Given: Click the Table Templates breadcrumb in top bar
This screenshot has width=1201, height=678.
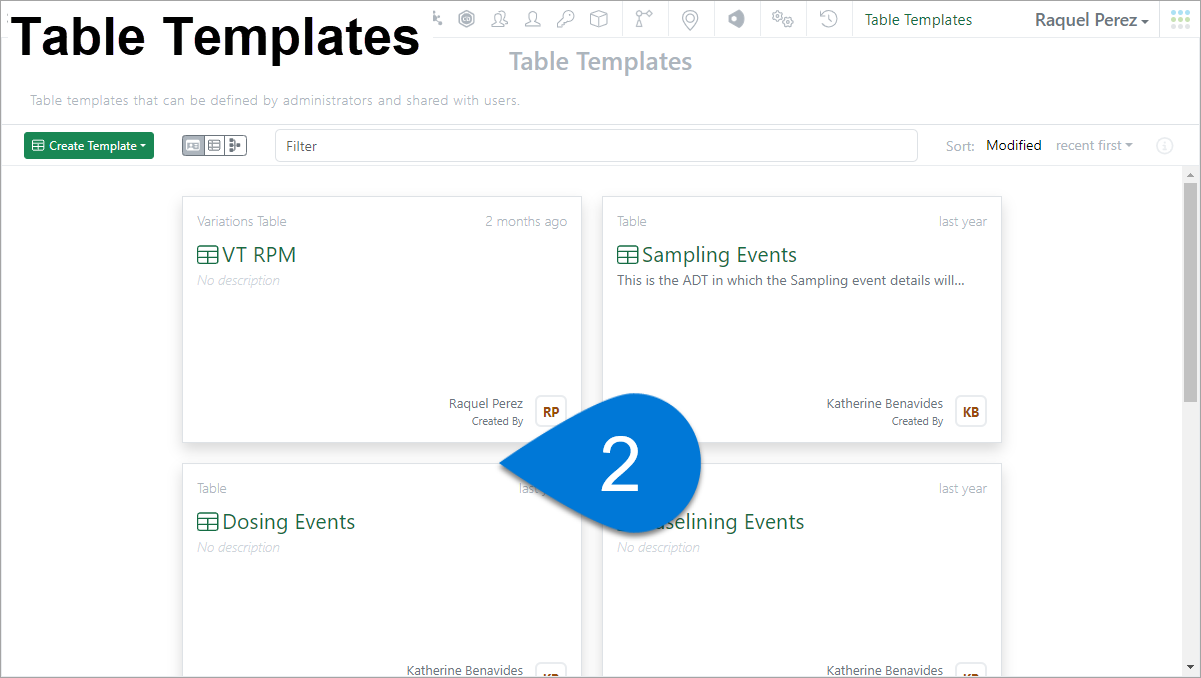Looking at the screenshot, I should (918, 20).
